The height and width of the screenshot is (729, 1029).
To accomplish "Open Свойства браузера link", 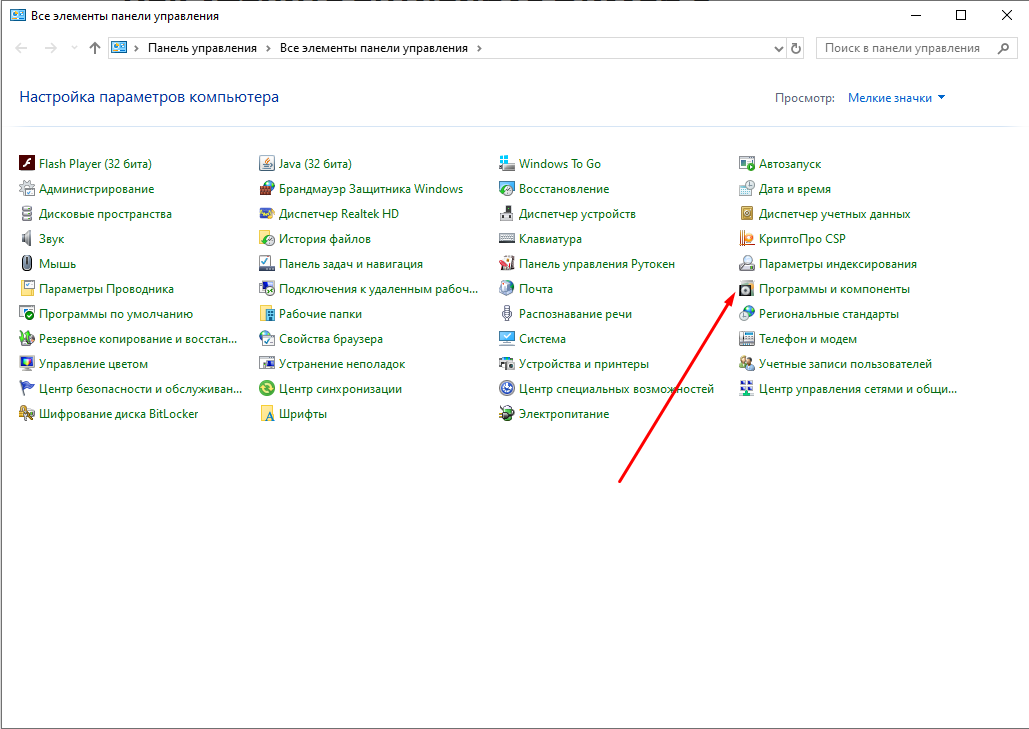I will [331, 339].
